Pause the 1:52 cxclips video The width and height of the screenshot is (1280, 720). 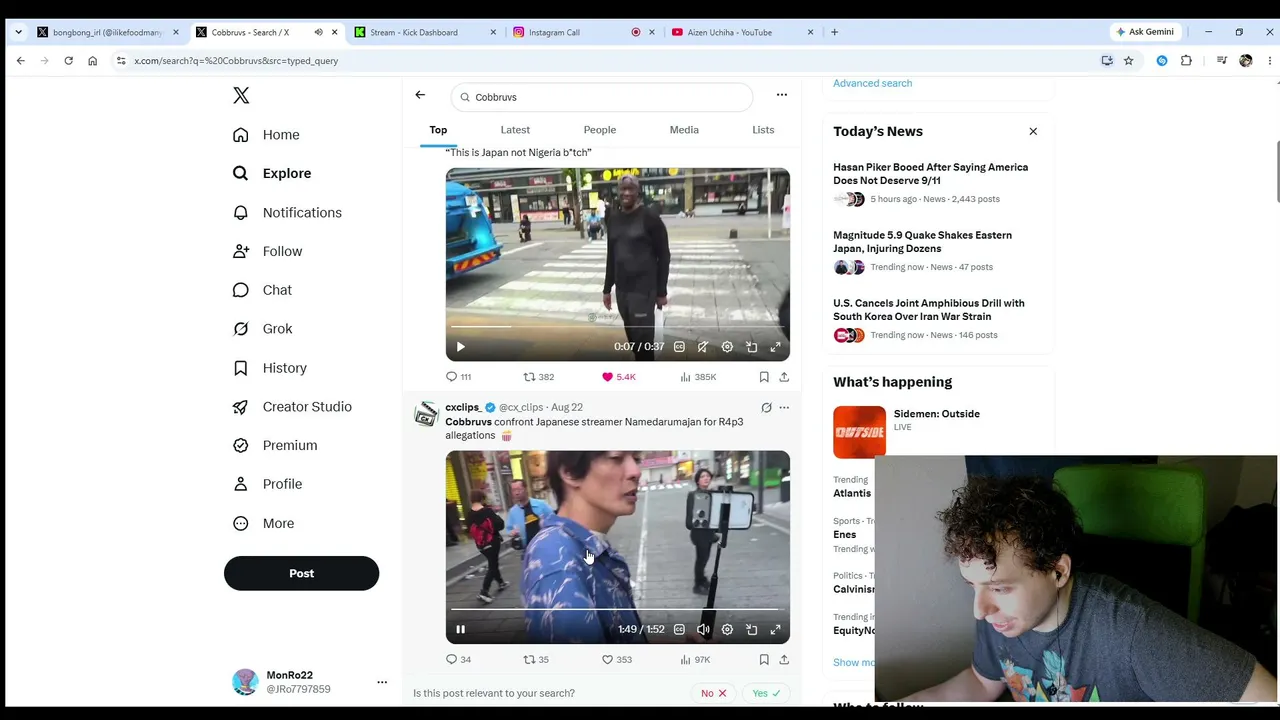click(x=460, y=630)
